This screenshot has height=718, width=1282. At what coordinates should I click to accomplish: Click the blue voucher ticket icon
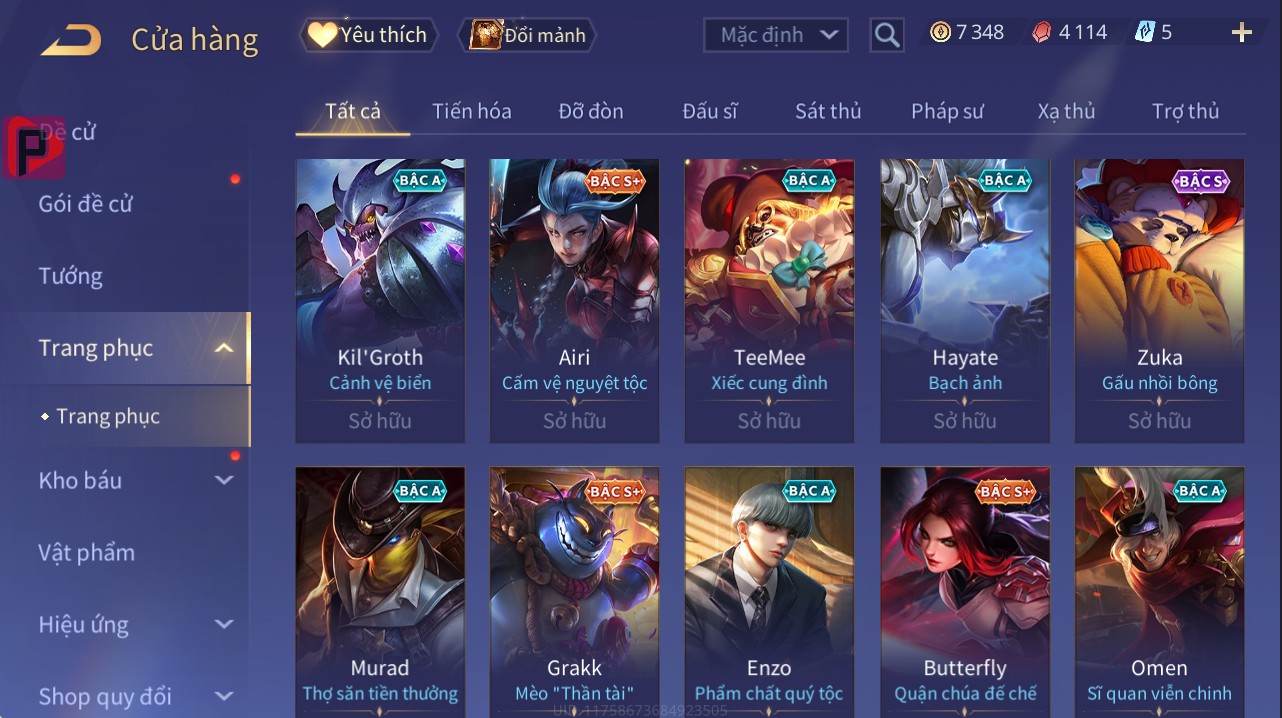click(x=1144, y=32)
